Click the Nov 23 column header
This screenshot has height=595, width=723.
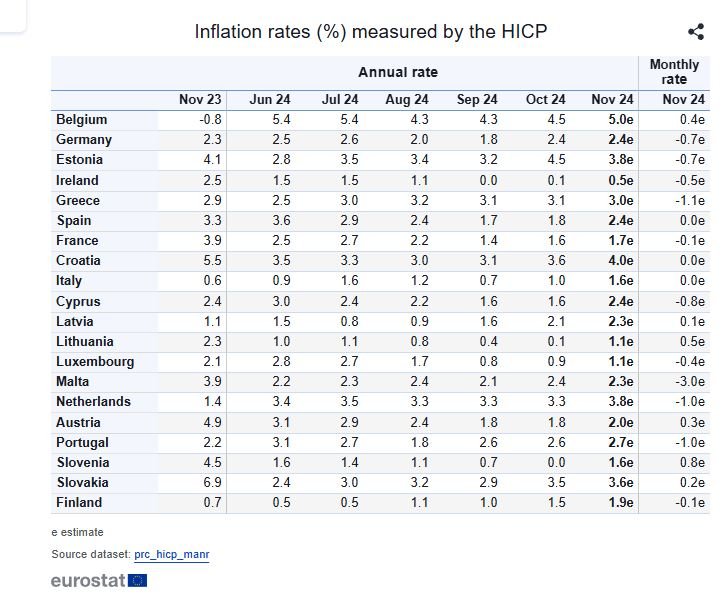(x=200, y=100)
